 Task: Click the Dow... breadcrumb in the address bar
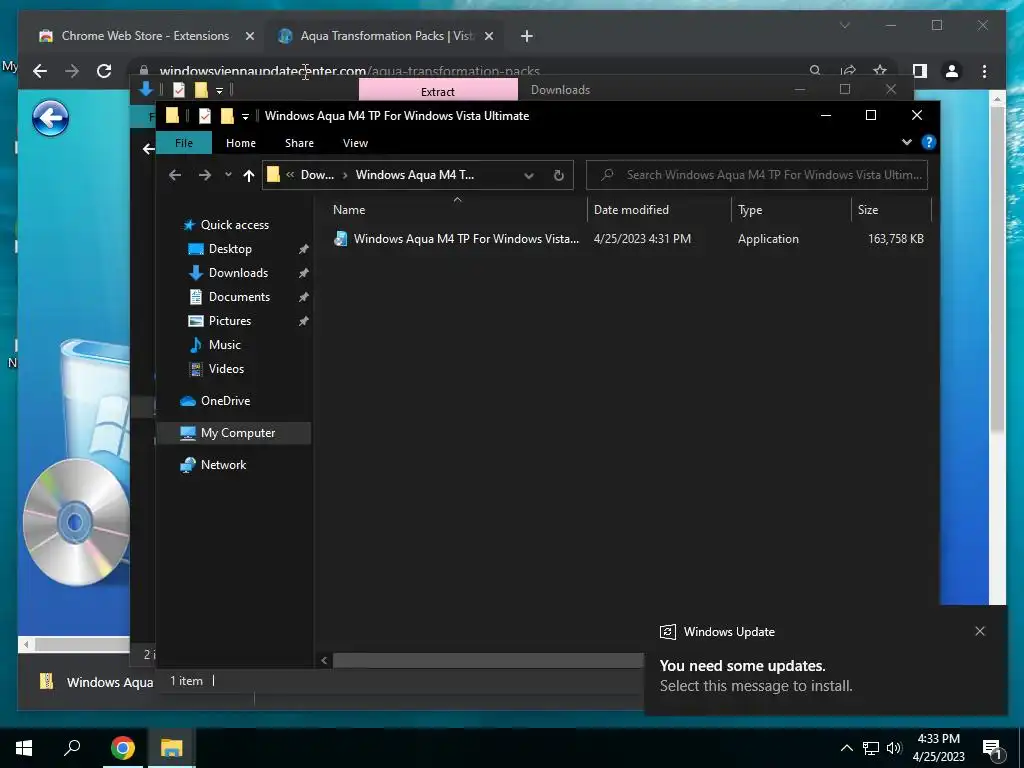317,175
